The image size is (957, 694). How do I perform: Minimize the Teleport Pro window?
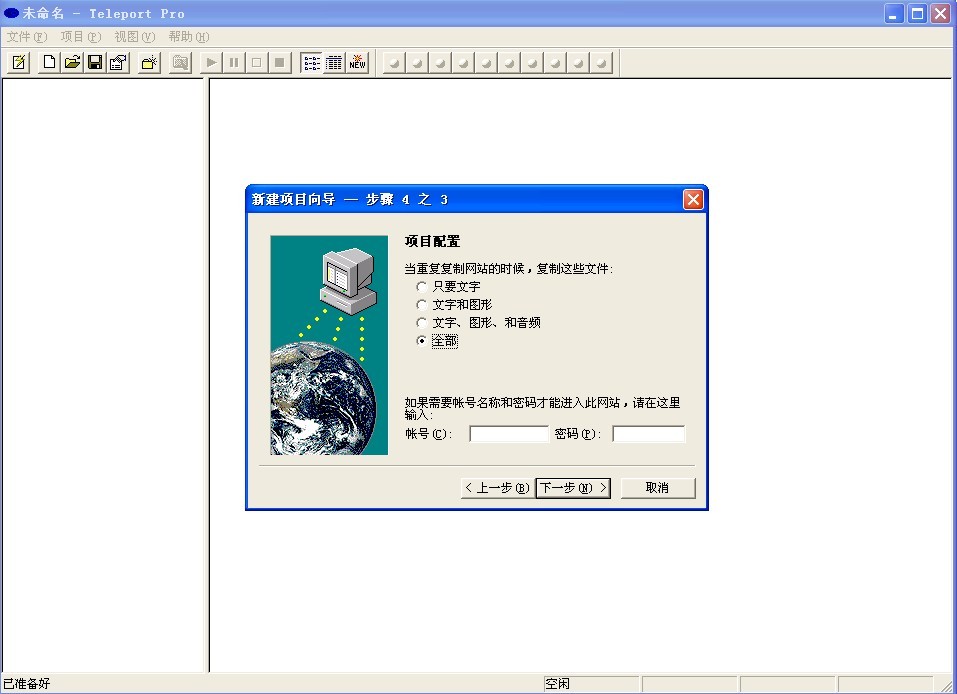click(894, 13)
